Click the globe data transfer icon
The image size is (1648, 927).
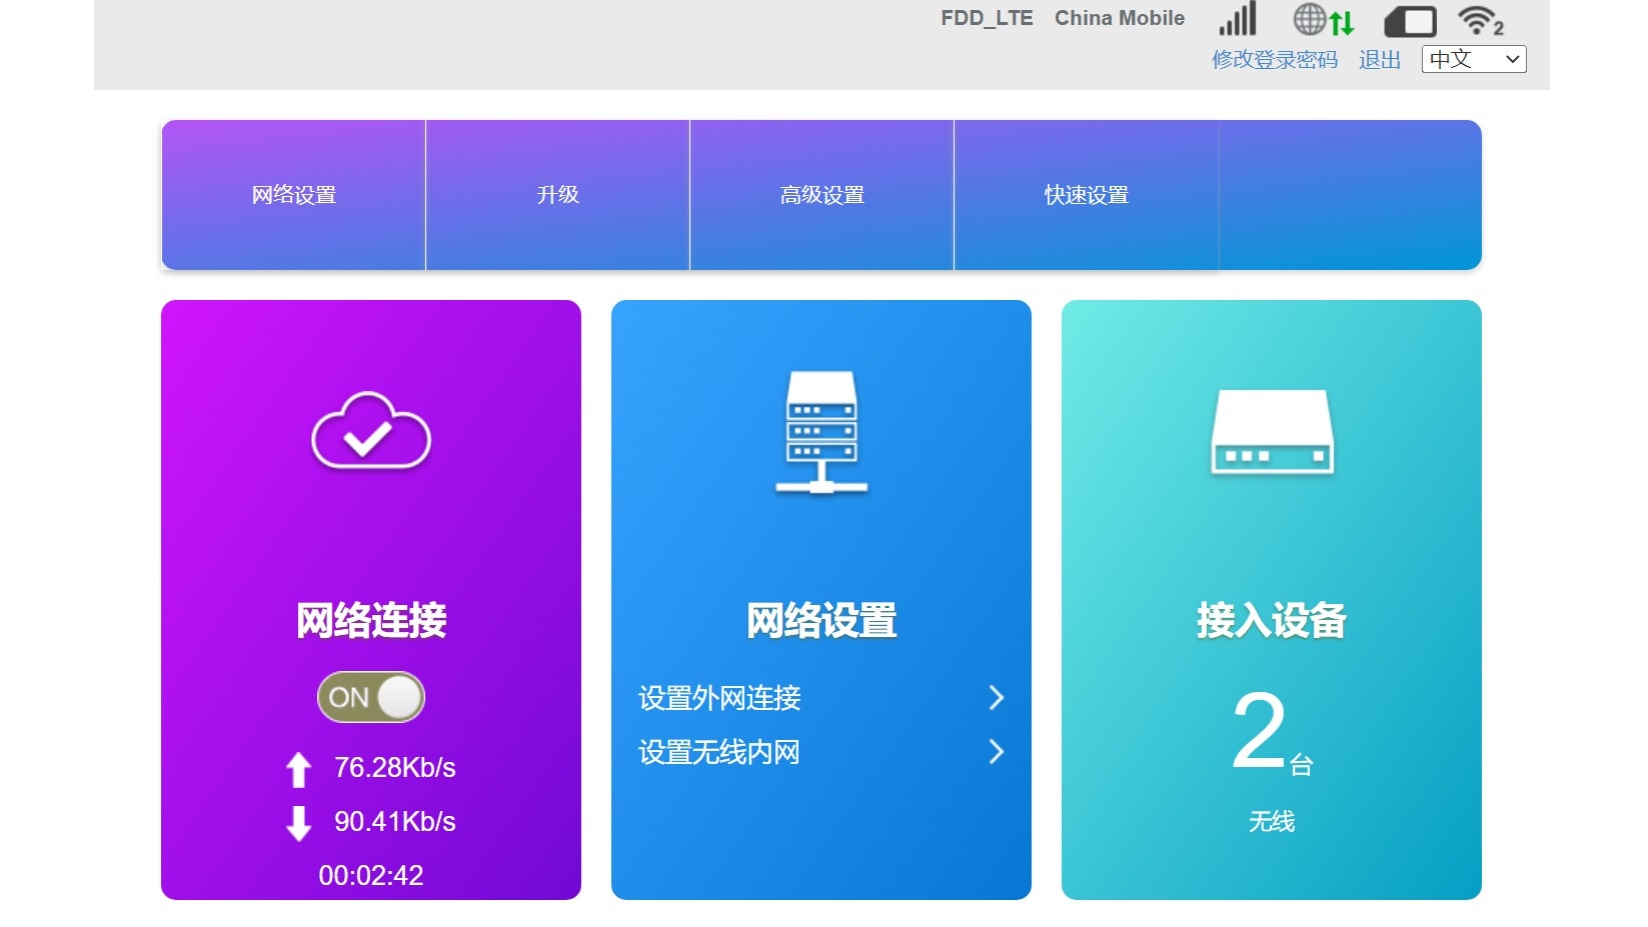[x=1323, y=20]
